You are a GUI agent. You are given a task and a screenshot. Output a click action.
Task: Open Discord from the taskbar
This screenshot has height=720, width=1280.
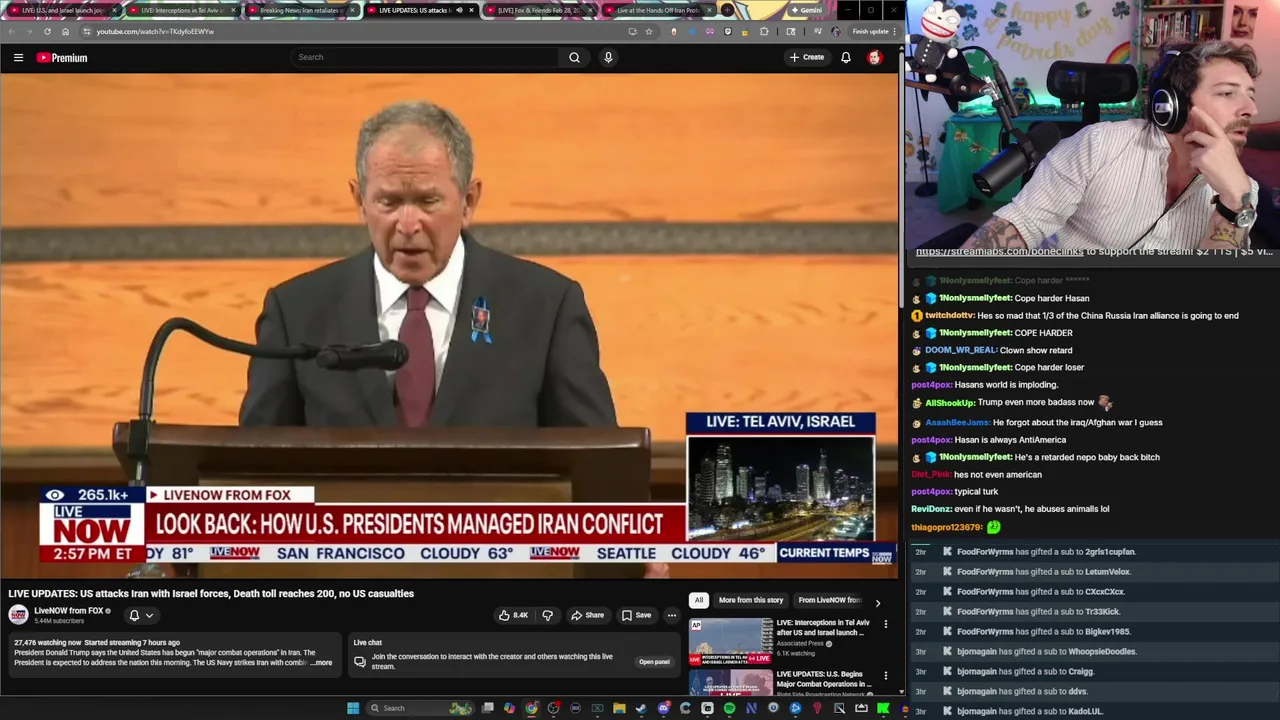coord(663,708)
